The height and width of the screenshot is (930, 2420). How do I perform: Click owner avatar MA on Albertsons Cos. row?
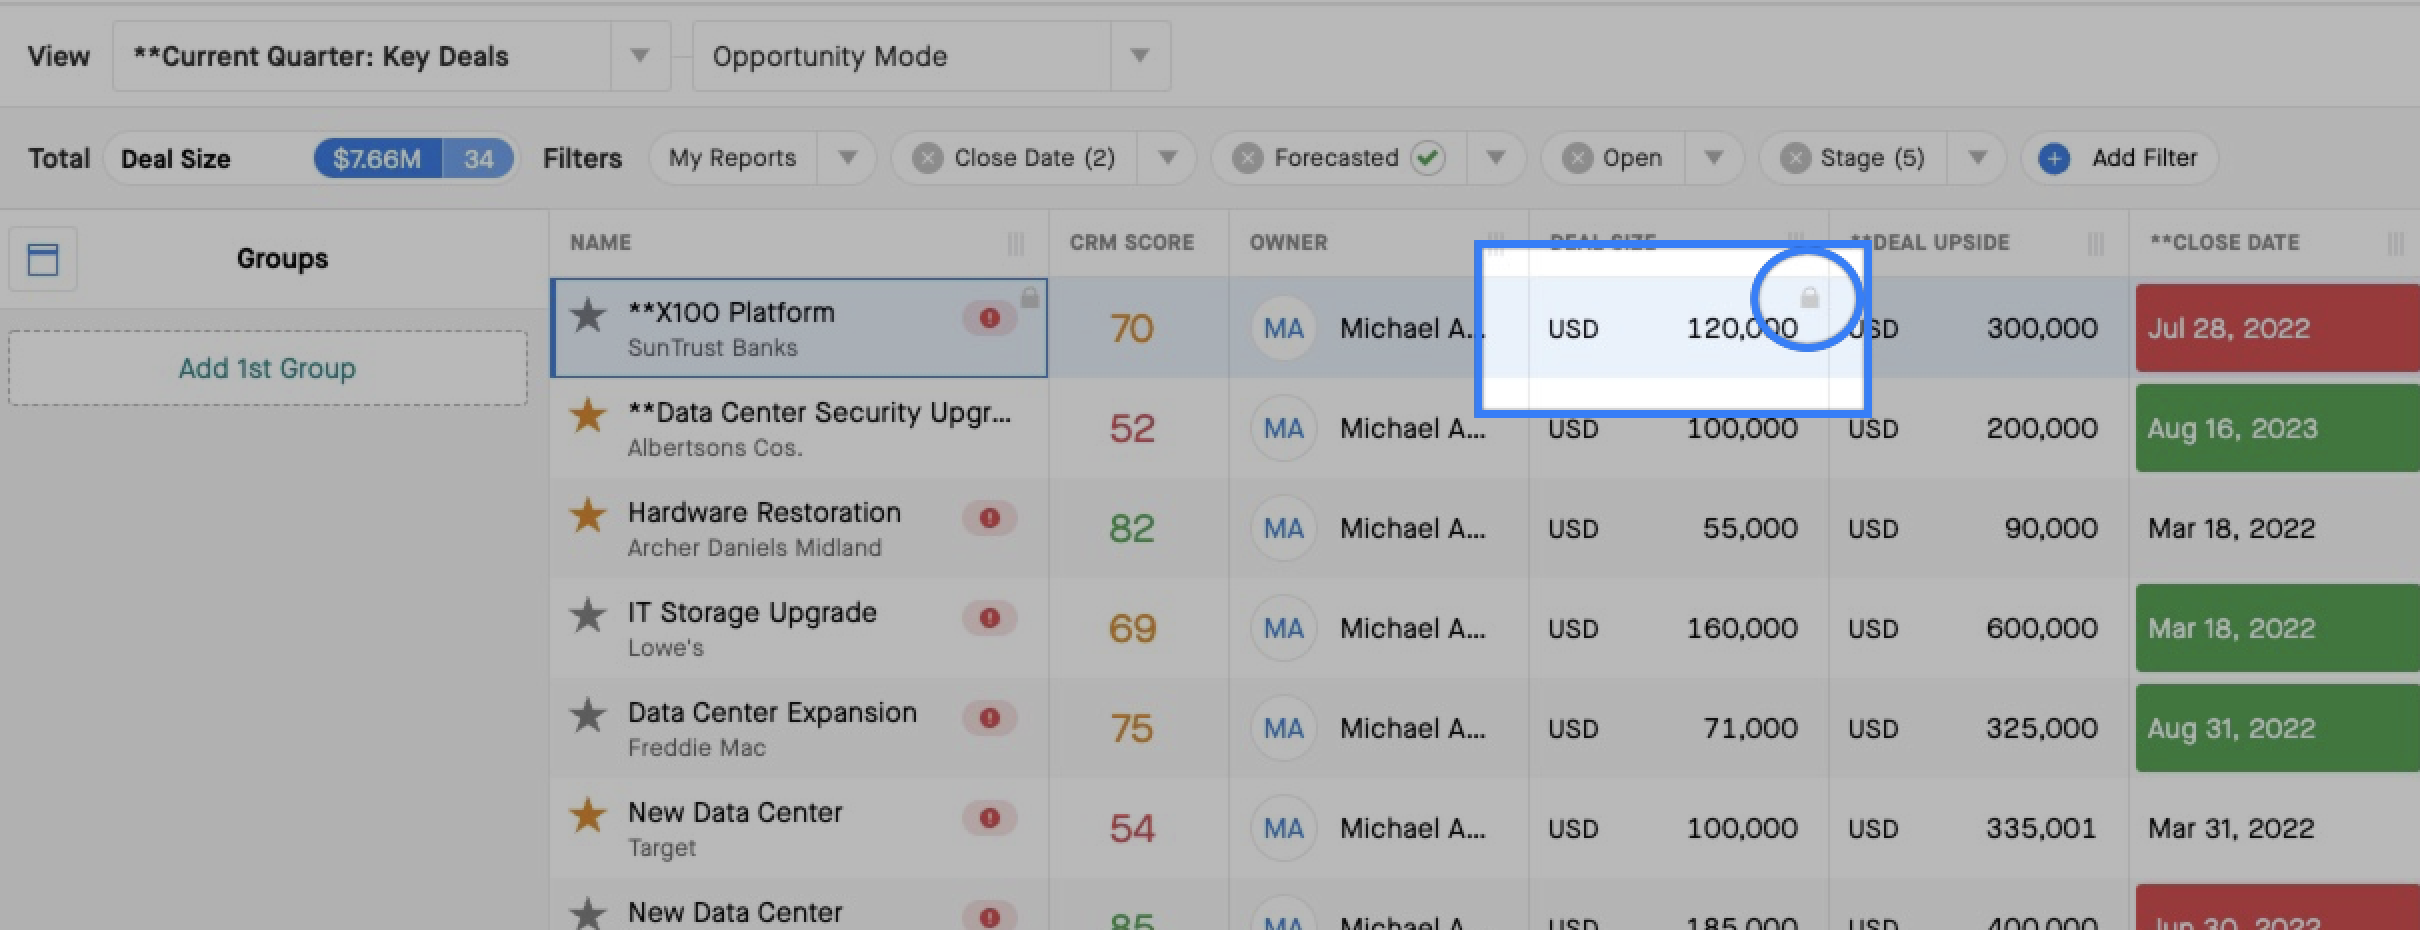coord(1283,428)
